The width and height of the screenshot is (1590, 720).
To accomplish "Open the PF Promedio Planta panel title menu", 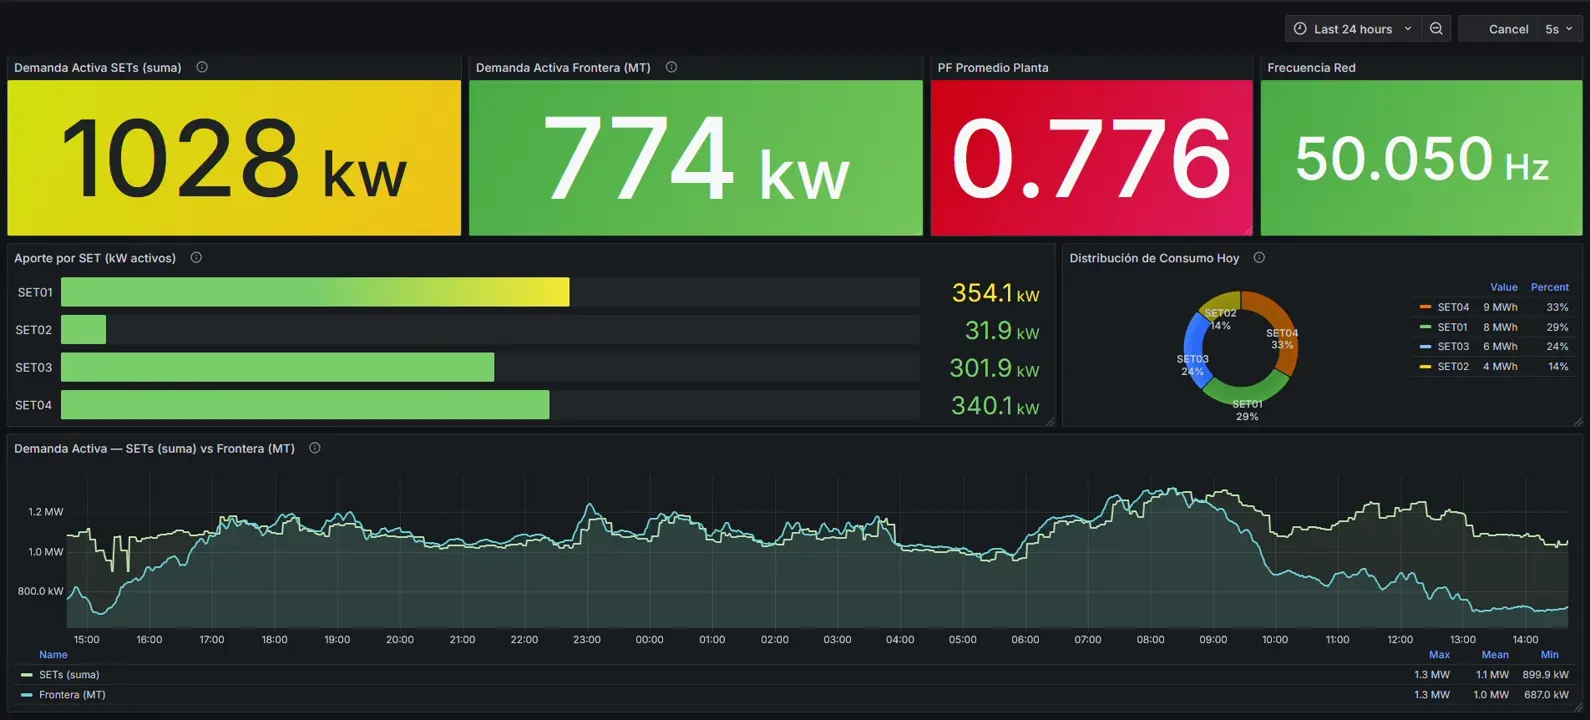I will 993,67.
